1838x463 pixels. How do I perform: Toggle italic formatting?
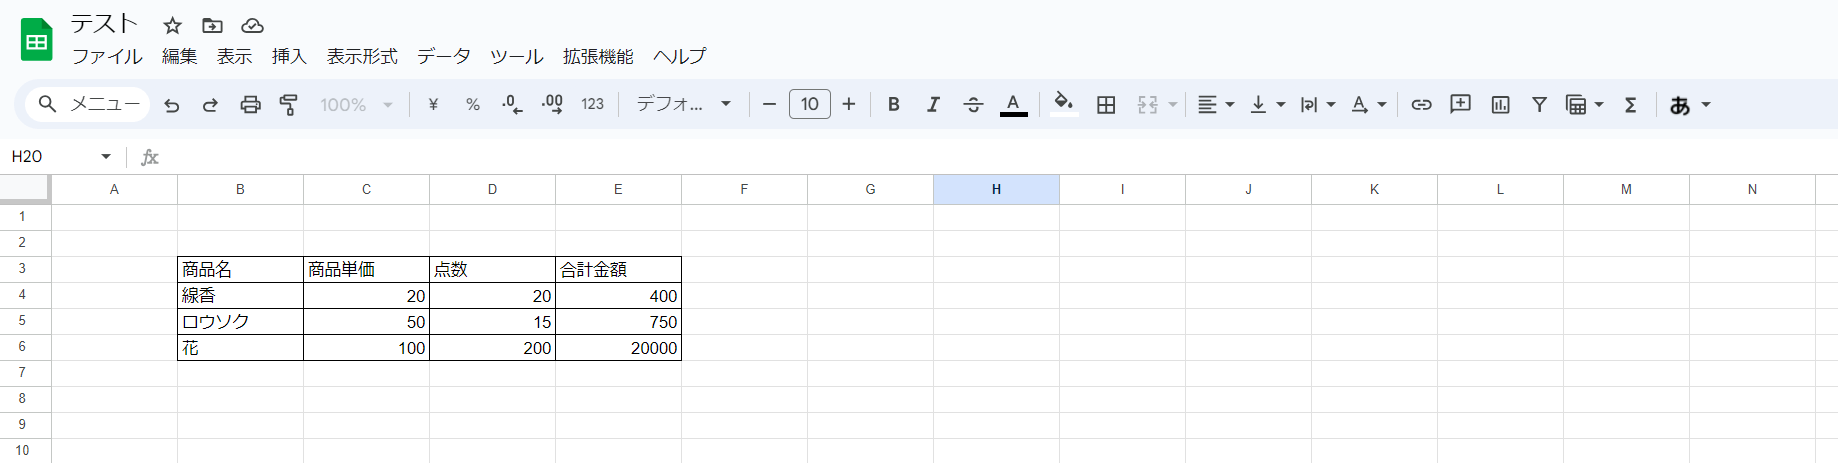pyautogui.click(x=933, y=105)
